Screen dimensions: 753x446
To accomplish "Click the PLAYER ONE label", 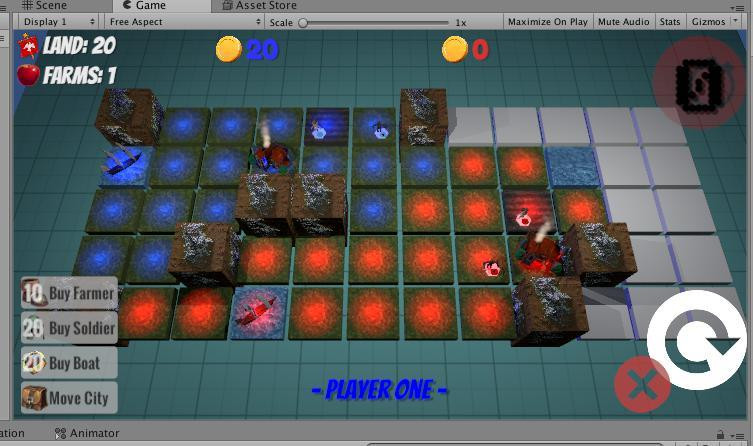I will tap(379, 389).
